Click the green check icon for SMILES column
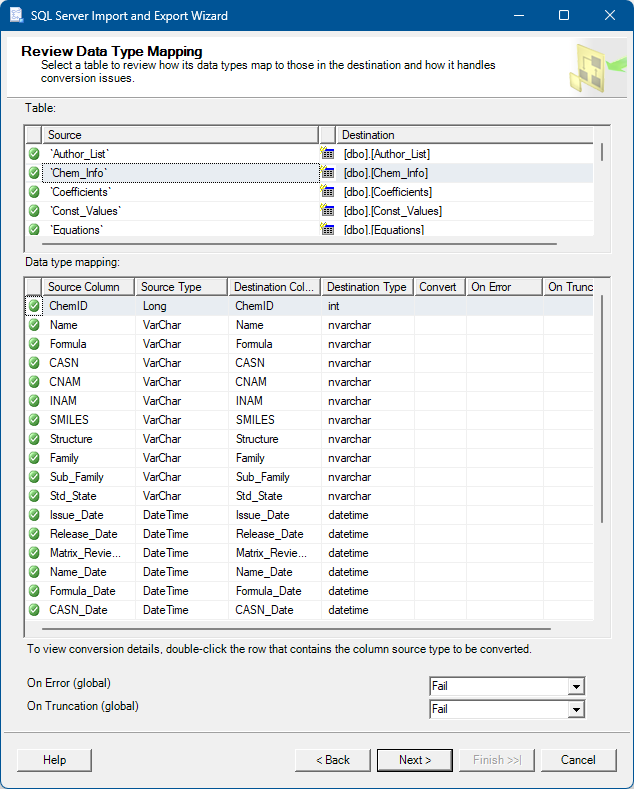 [x=34, y=420]
